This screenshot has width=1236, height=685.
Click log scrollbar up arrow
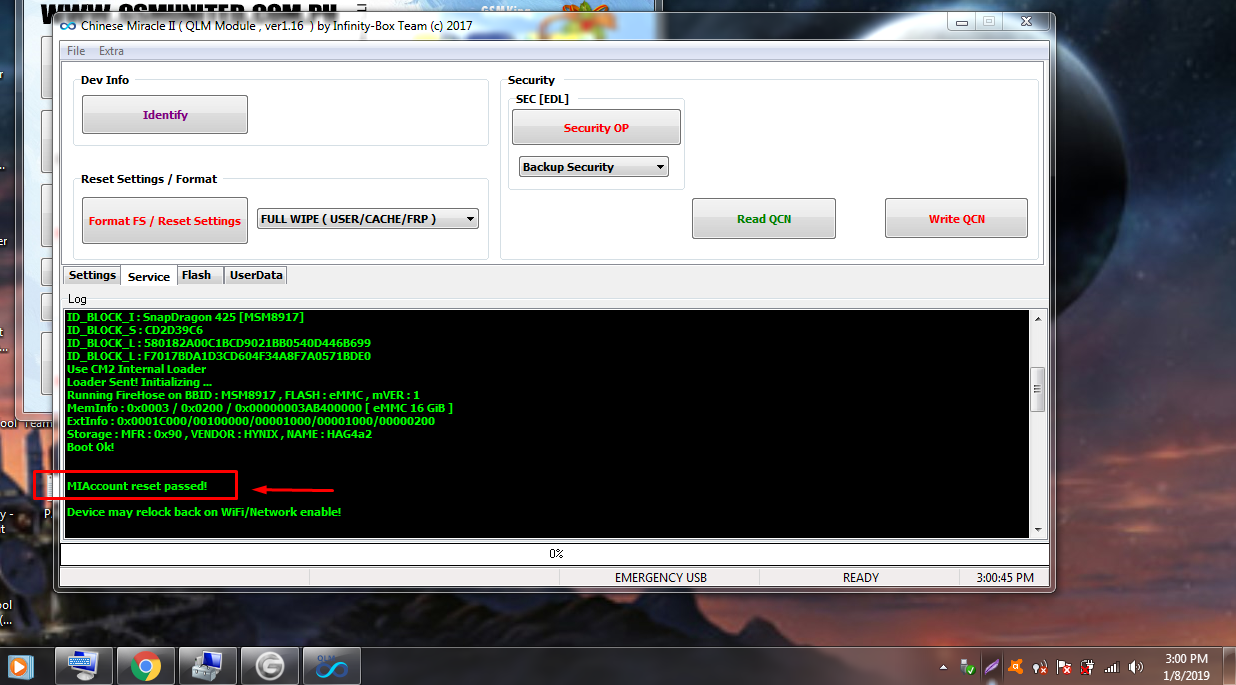1038,320
